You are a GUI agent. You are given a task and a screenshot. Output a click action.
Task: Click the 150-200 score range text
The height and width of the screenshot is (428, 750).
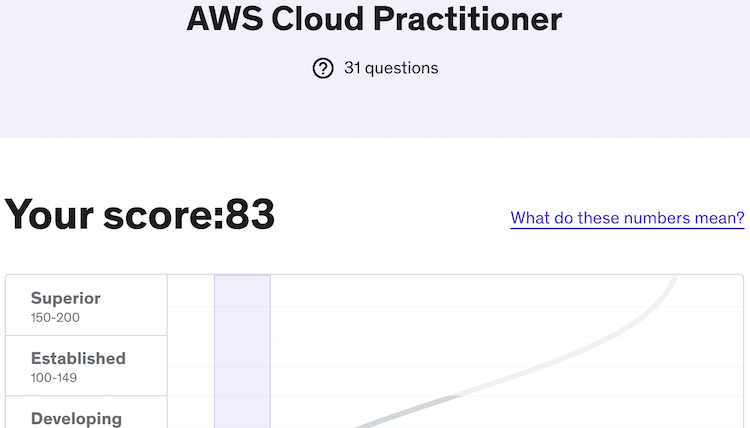point(56,318)
